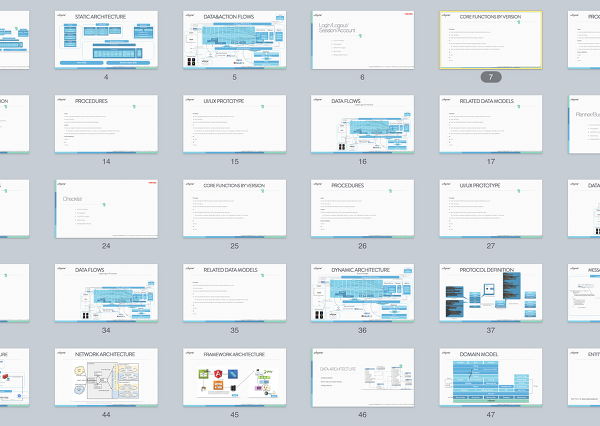This screenshot has width=600, height=426.
Task: Select slide 4 Static Architecture thumbnail
Action: coord(106,40)
